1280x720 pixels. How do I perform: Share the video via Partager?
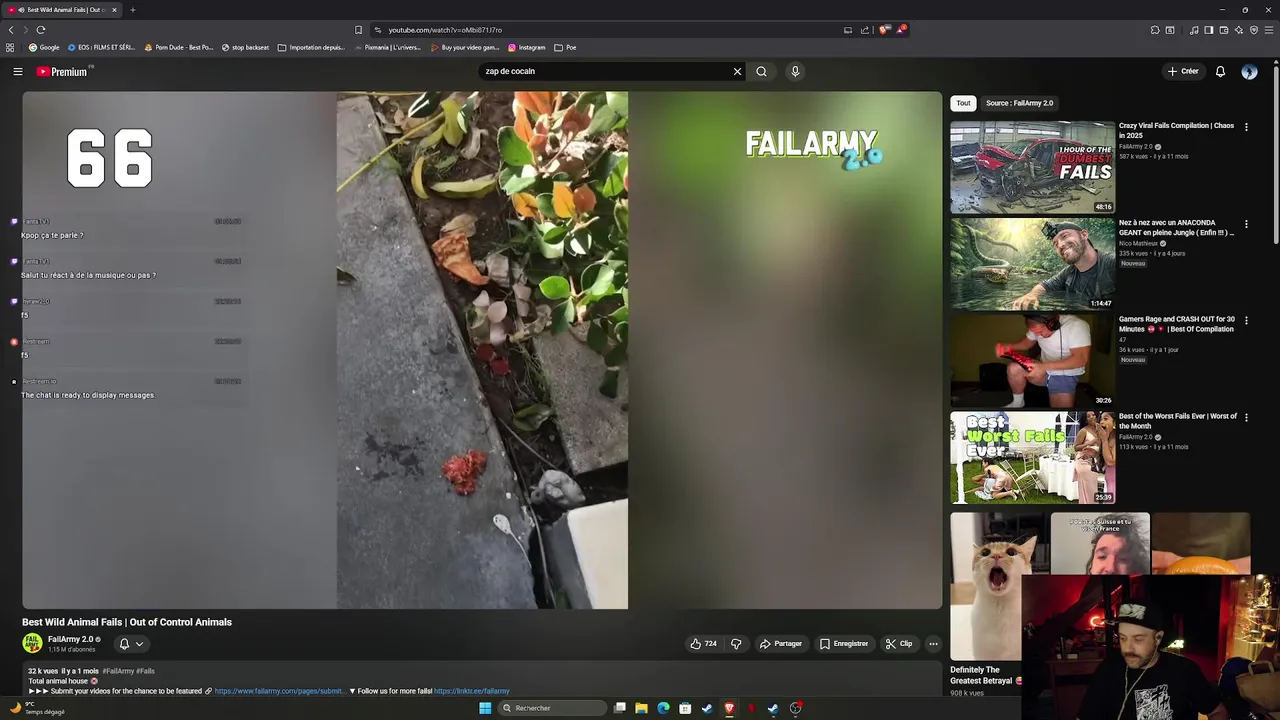780,644
